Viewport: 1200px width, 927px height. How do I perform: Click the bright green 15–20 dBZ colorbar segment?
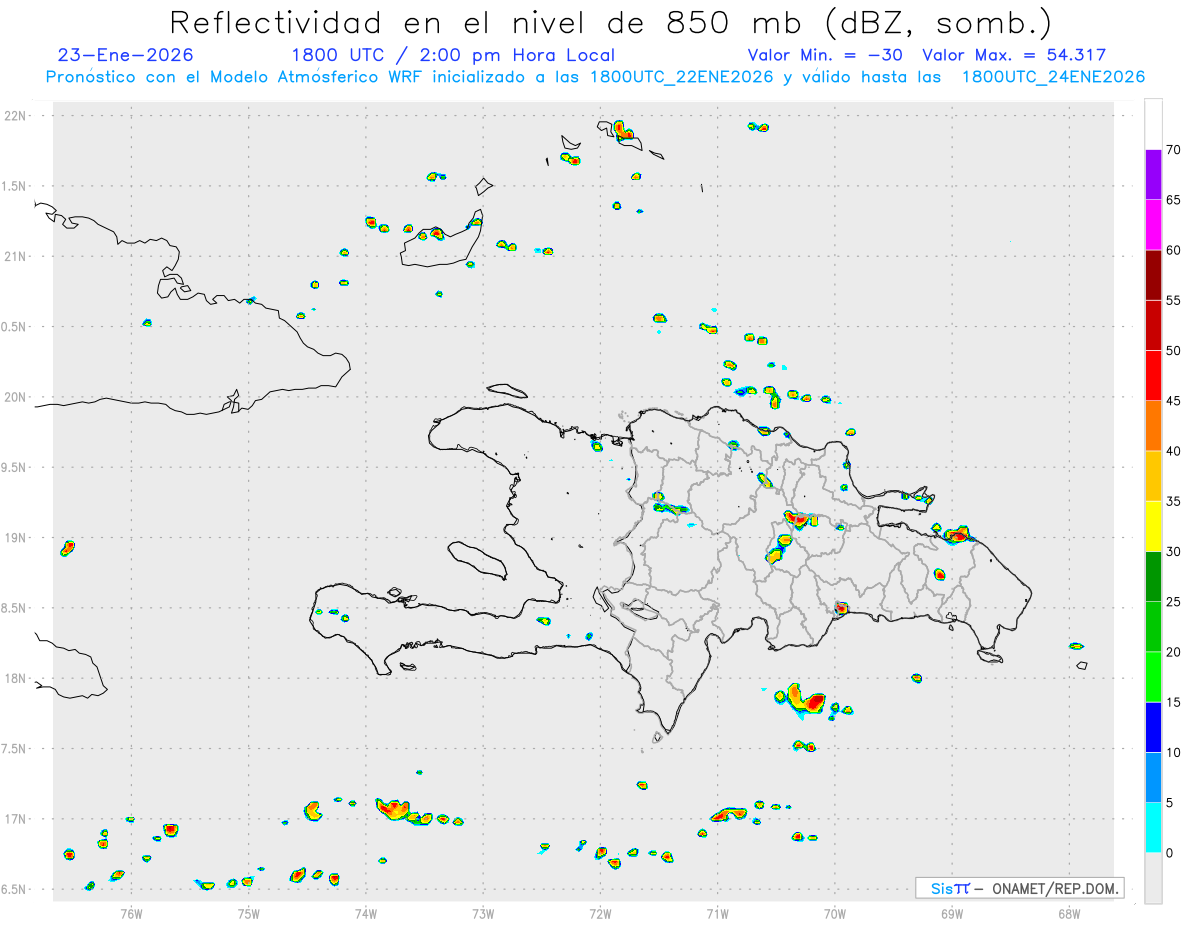pyautogui.click(x=1153, y=677)
